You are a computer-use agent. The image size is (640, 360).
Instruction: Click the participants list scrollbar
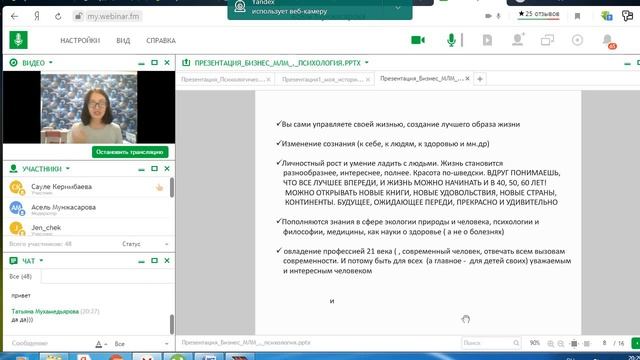click(x=172, y=188)
